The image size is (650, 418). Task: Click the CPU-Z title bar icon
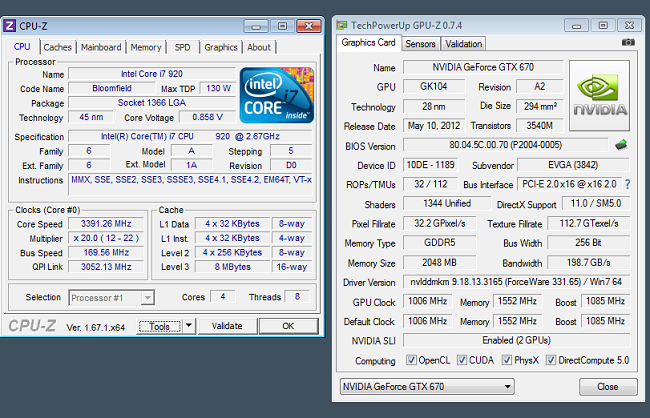click(x=9, y=26)
